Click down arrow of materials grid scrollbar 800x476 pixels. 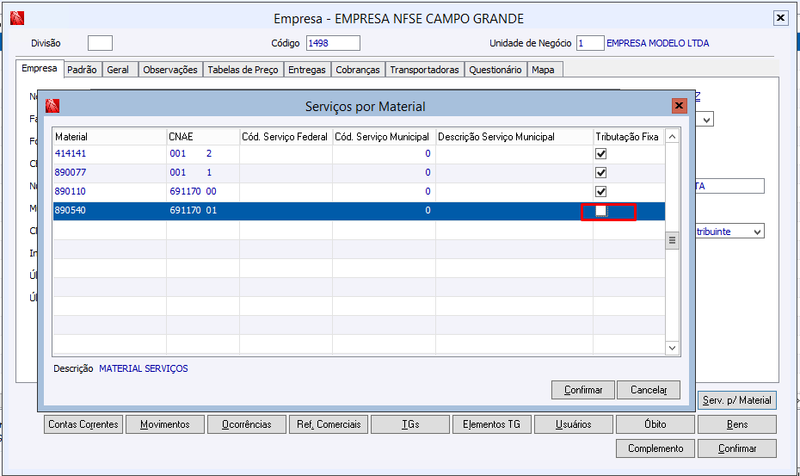tap(672, 347)
